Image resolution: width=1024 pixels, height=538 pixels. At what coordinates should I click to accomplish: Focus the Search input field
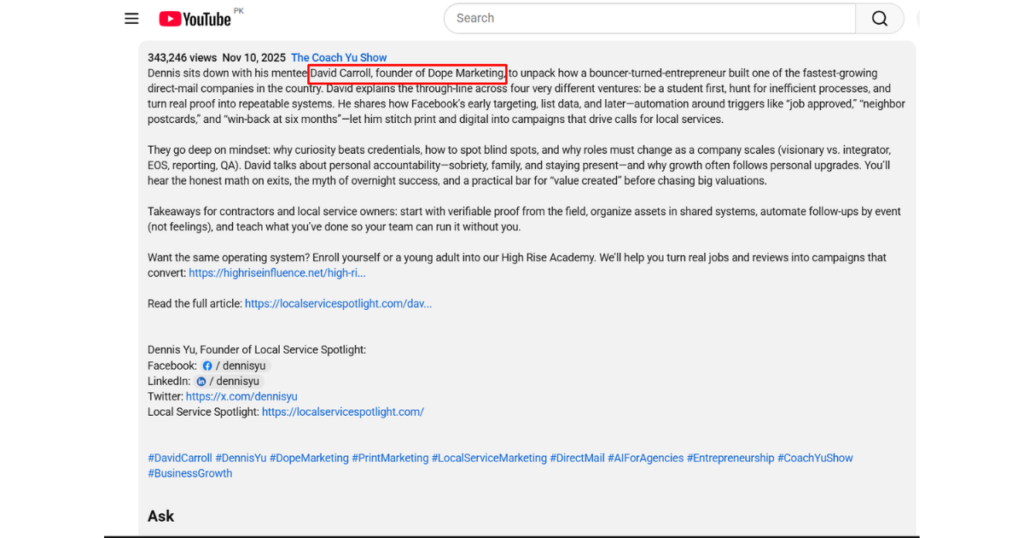[x=650, y=18]
